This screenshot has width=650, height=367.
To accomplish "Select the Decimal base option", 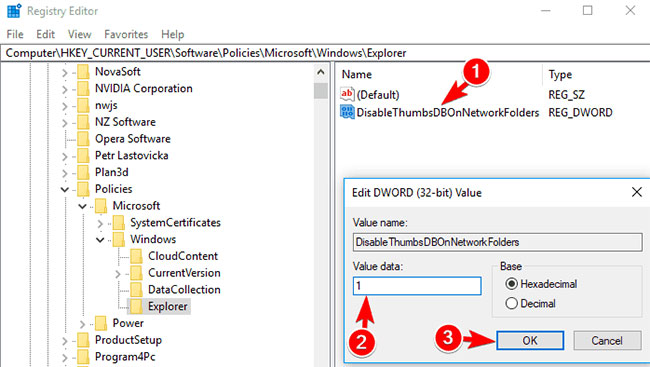I will (x=512, y=304).
